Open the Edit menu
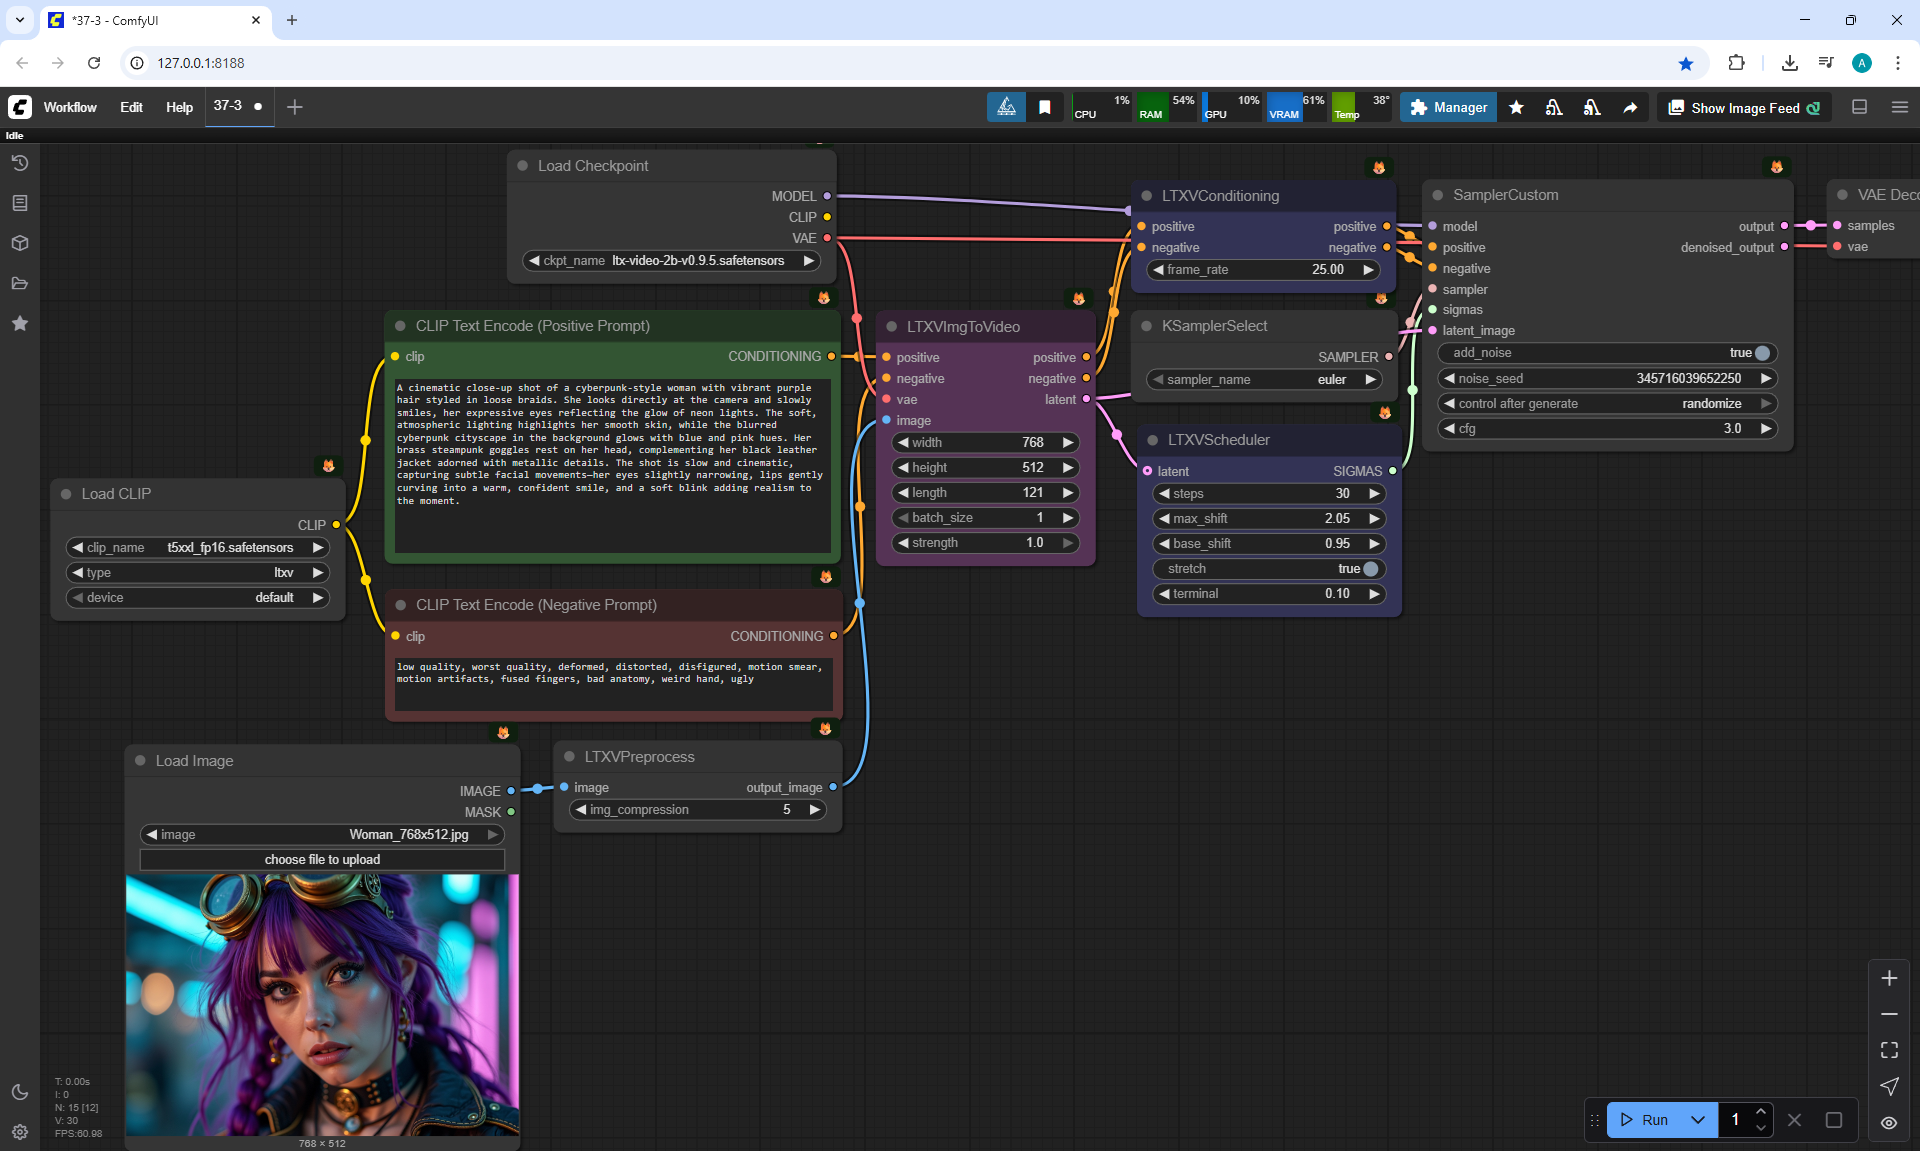The height and width of the screenshot is (1151, 1920). pos(131,107)
